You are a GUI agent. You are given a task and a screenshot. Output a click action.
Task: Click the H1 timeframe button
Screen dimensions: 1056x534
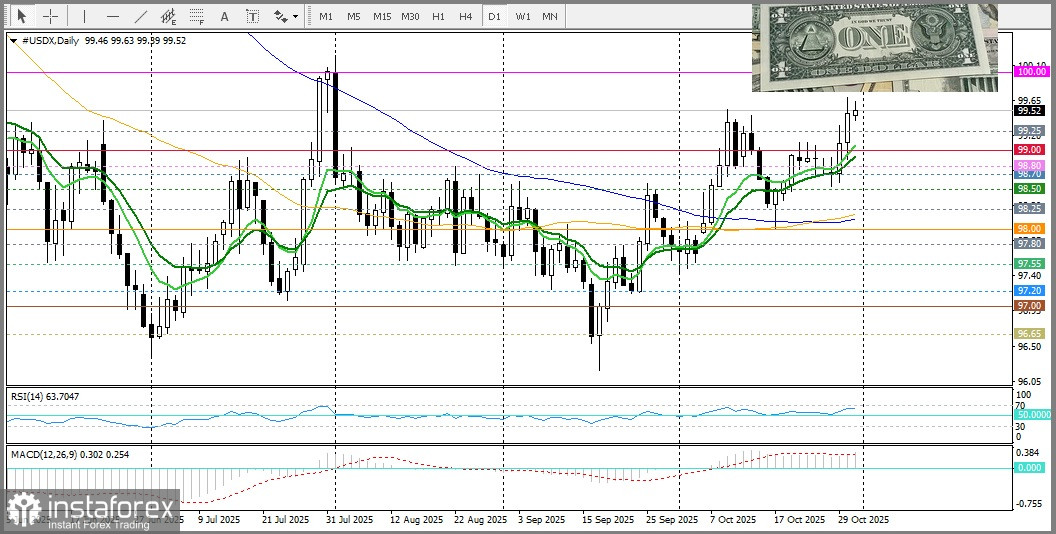(438, 16)
